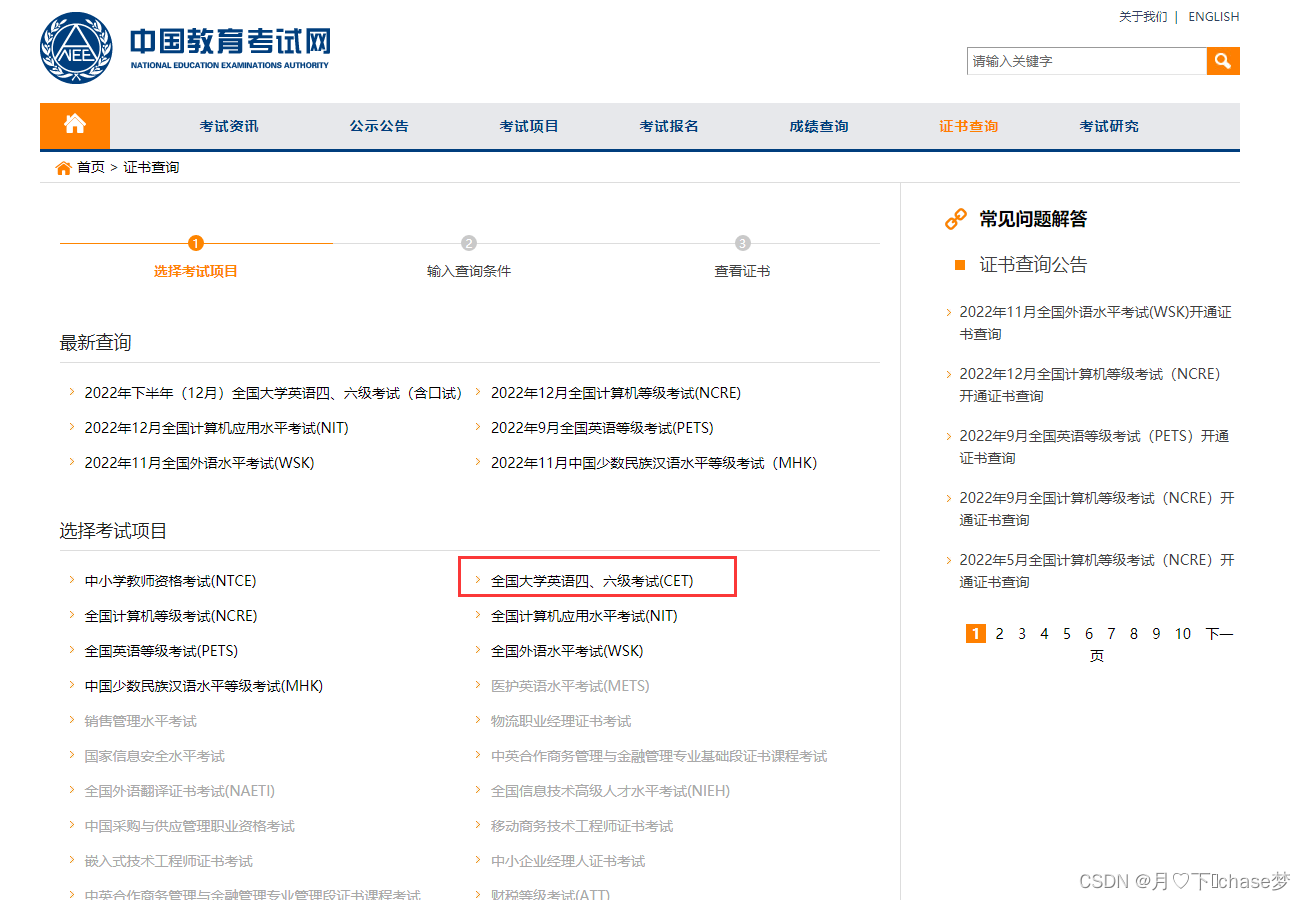
Task: Click 证书查询 in the breadcrumb
Action: coord(152,167)
